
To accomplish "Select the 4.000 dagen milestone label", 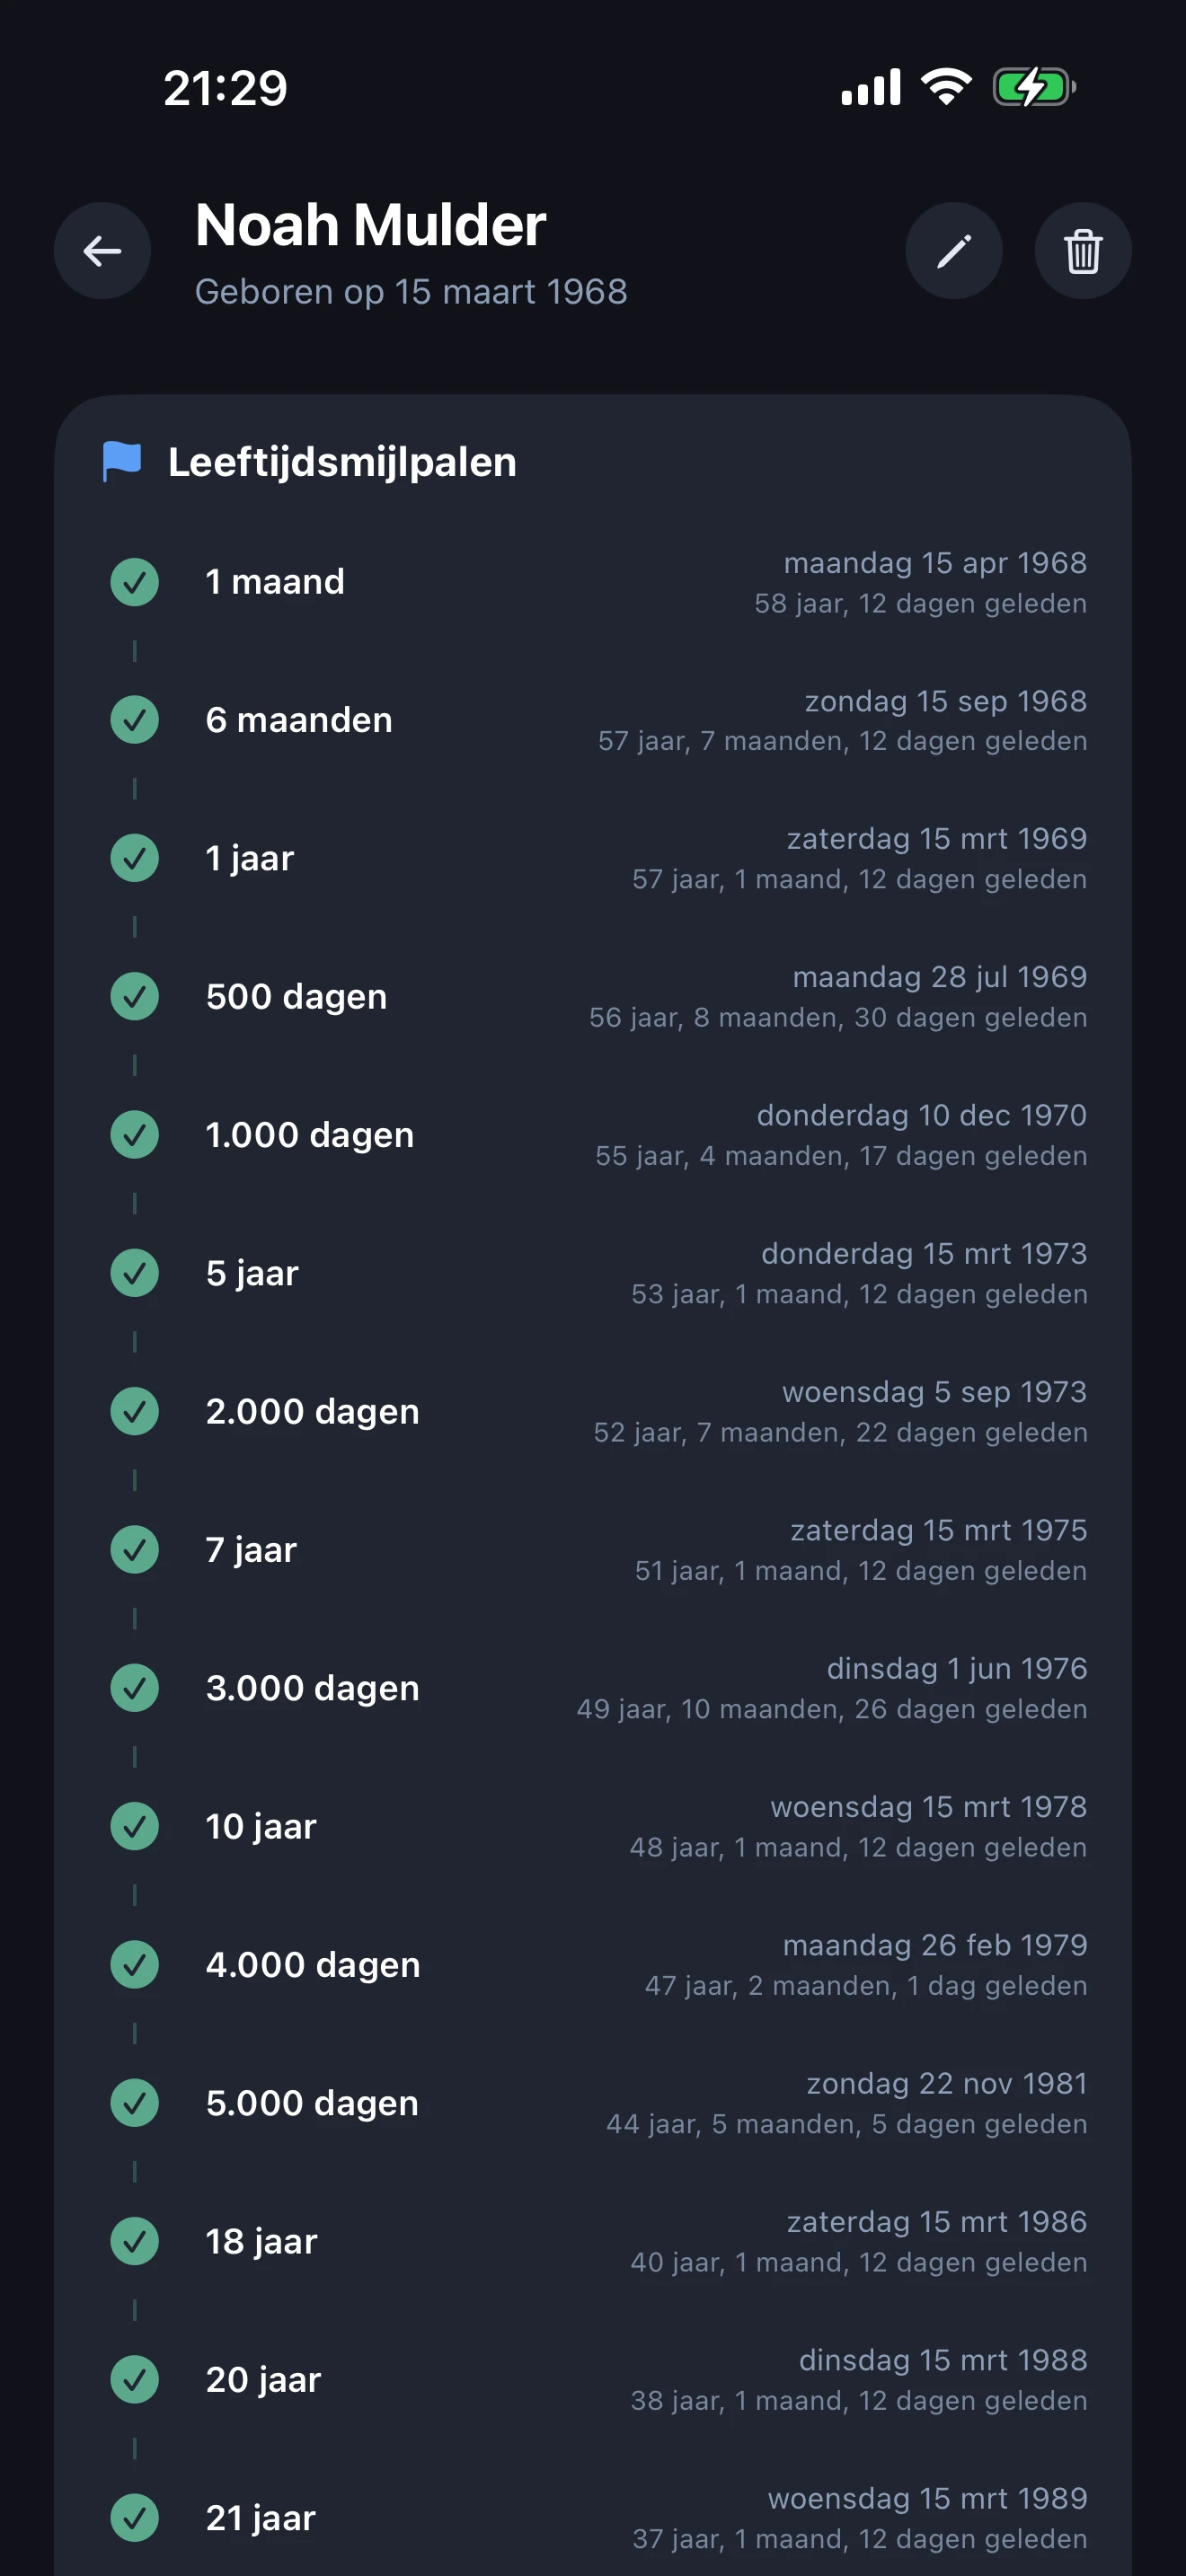I will [312, 1965].
